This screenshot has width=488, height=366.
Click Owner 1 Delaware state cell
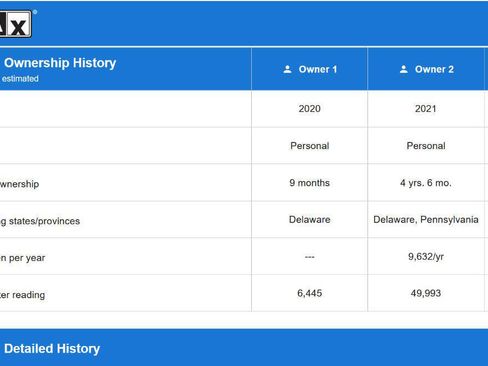(x=310, y=220)
